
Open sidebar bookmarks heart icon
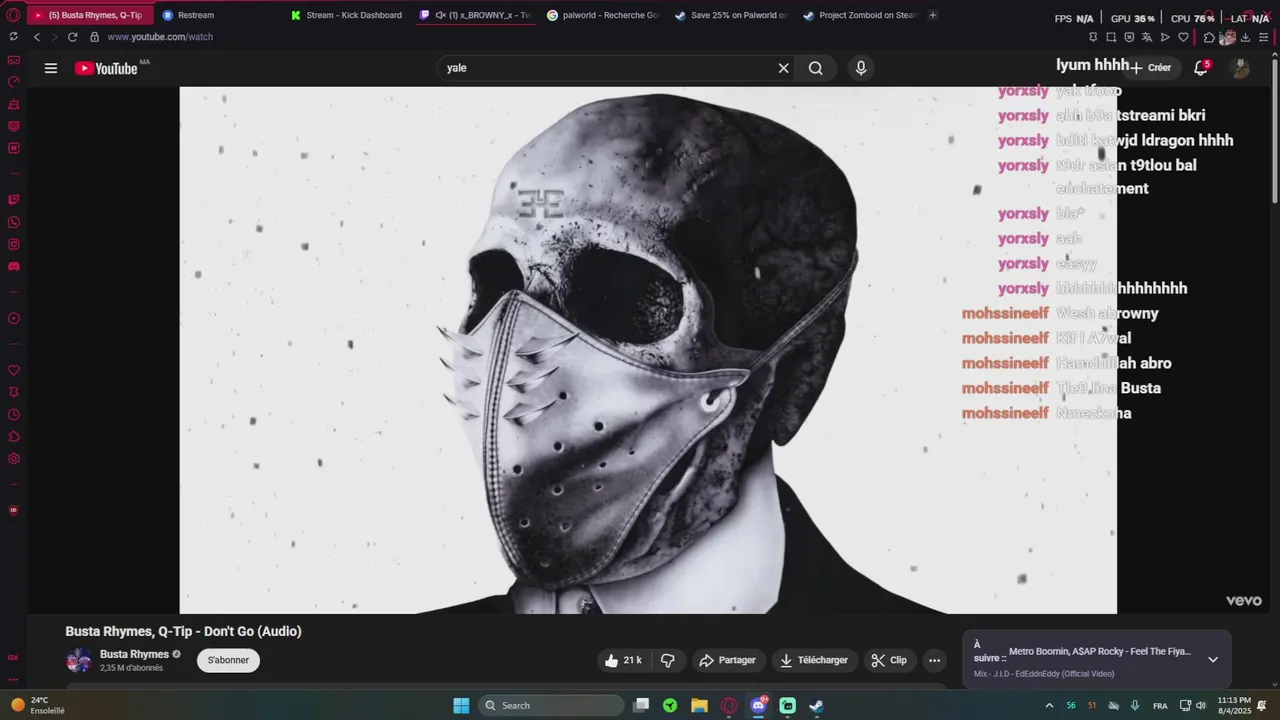coord(14,371)
